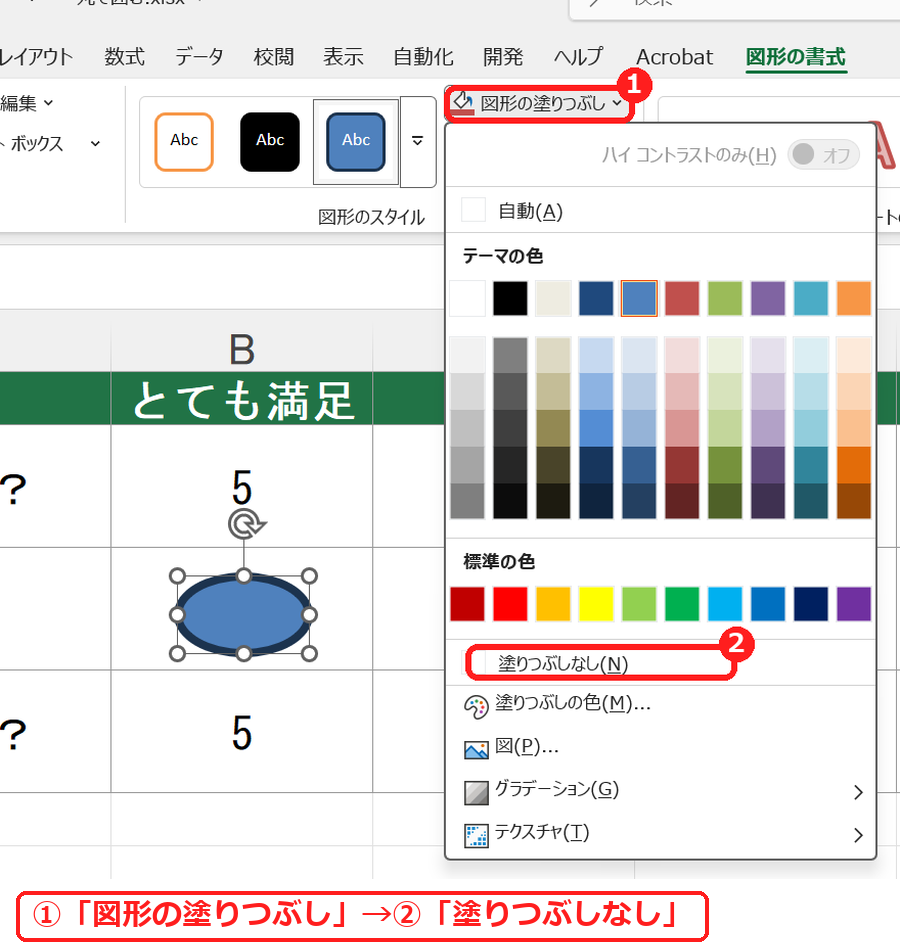Open the データ ribbon tab
This screenshot has width=900, height=949.
199,57
